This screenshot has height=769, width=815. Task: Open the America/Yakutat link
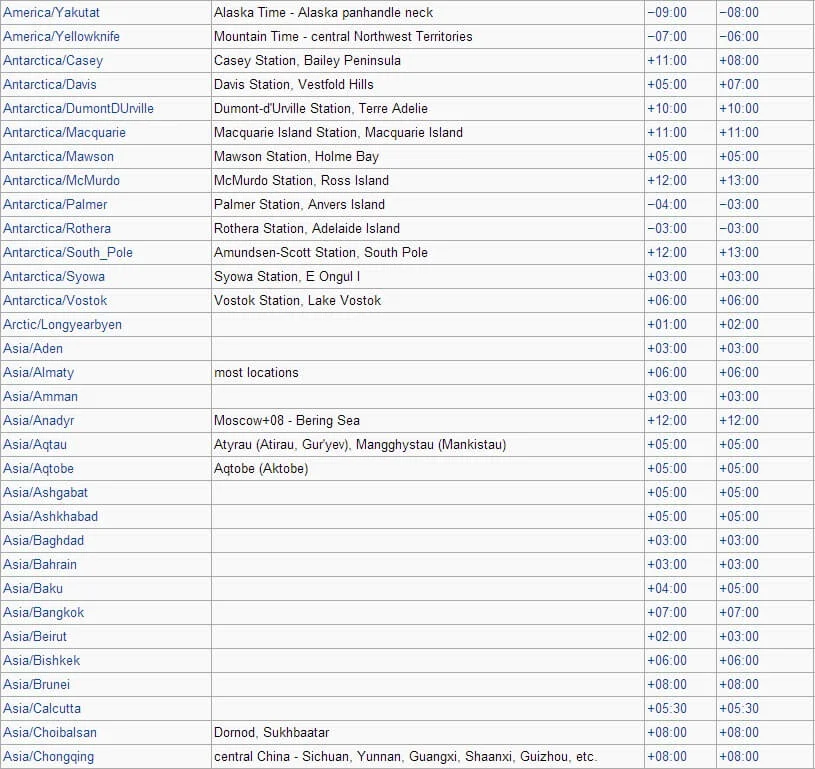click(51, 13)
